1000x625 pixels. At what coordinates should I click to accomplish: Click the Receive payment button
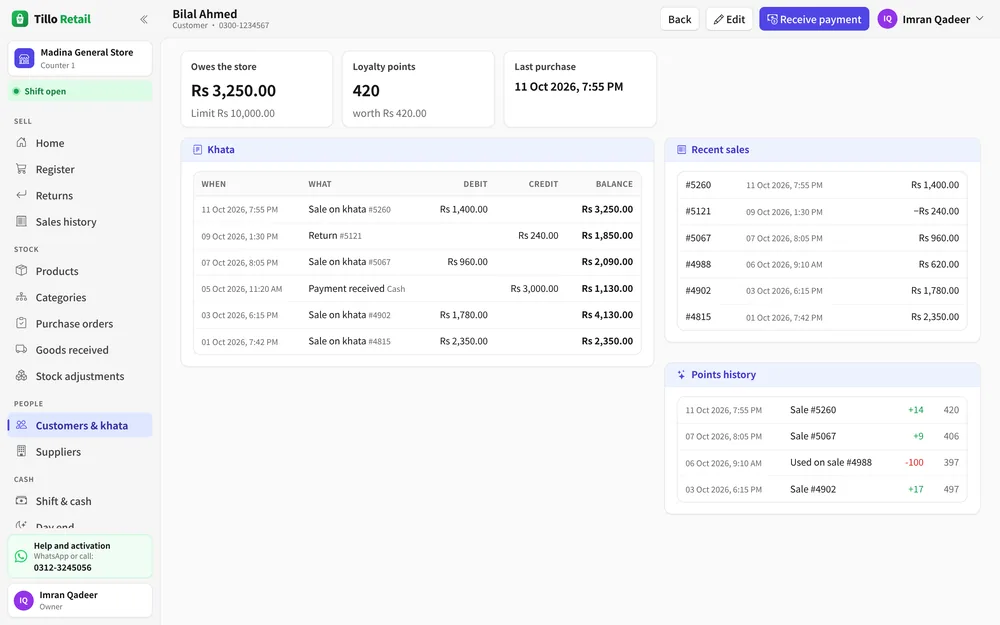pos(814,19)
